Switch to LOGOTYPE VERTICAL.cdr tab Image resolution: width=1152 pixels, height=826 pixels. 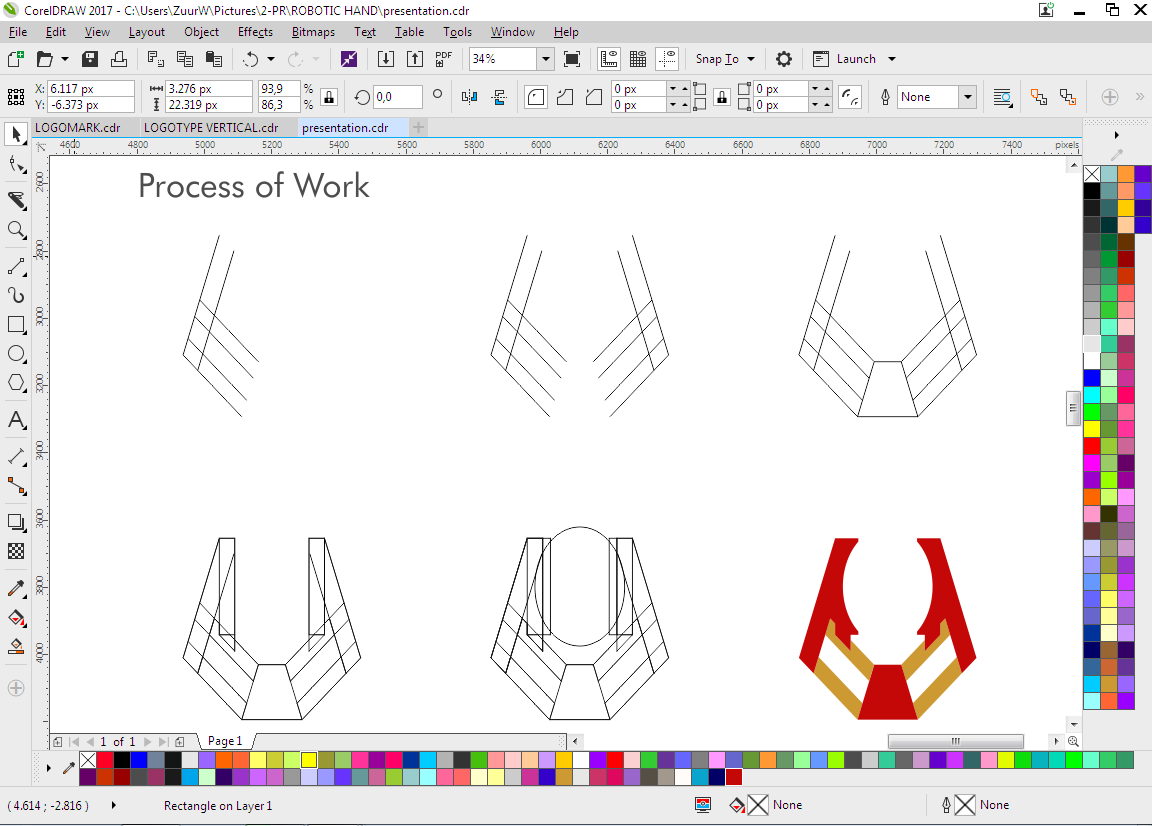click(211, 128)
